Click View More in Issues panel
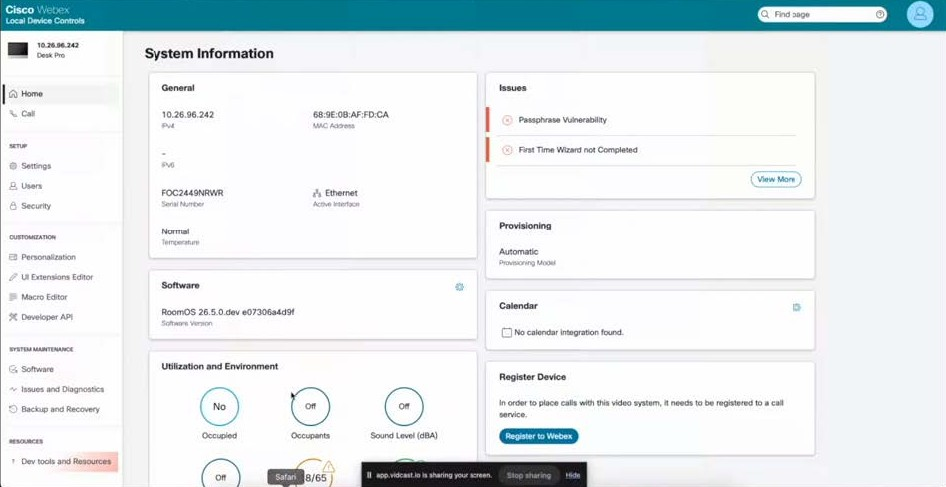Image resolution: width=946 pixels, height=487 pixels. point(775,179)
